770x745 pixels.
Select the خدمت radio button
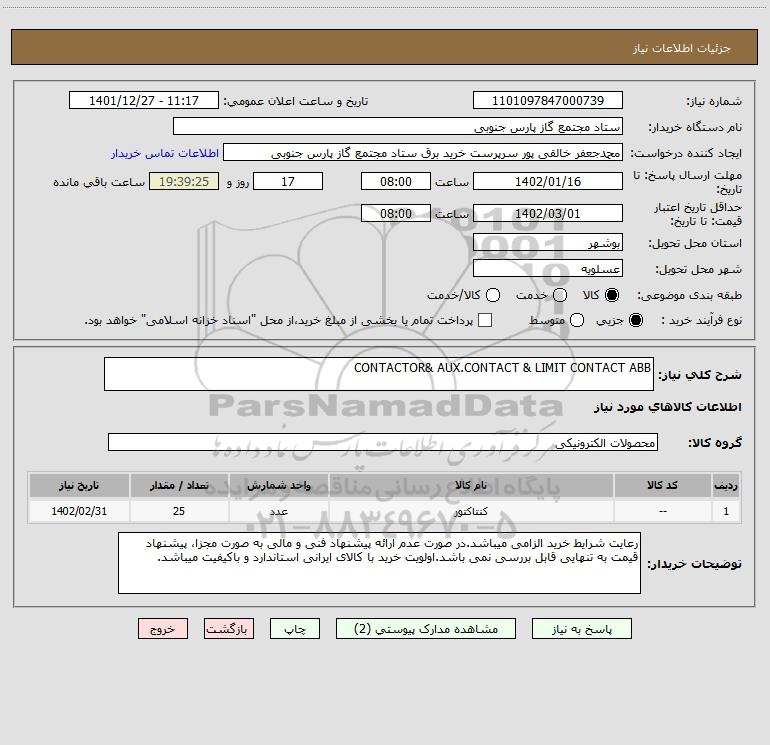pos(560,295)
